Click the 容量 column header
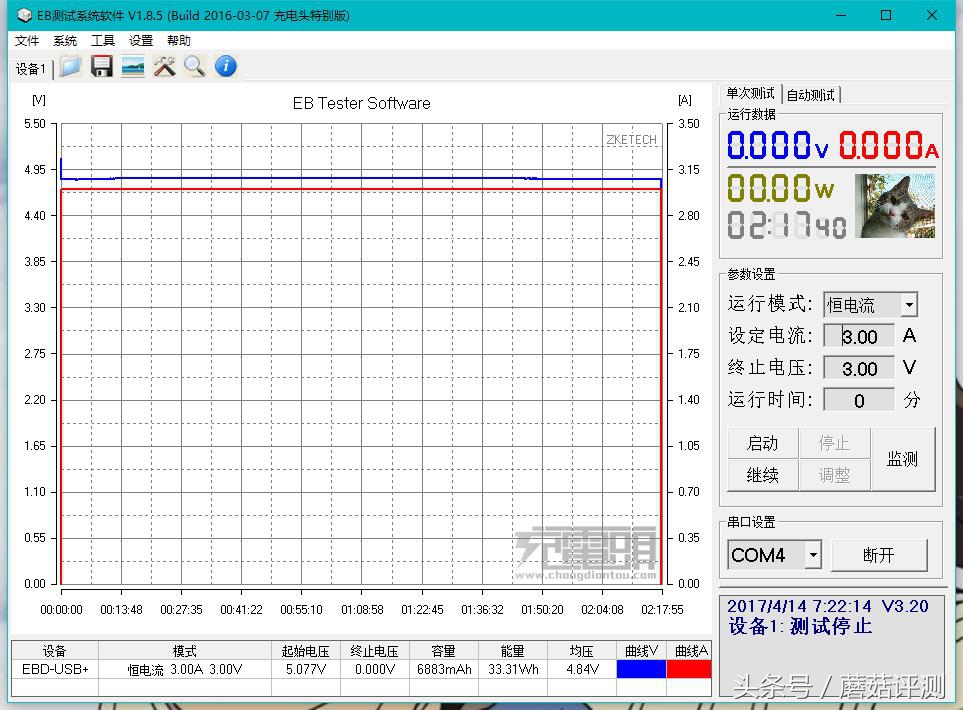 [x=444, y=651]
